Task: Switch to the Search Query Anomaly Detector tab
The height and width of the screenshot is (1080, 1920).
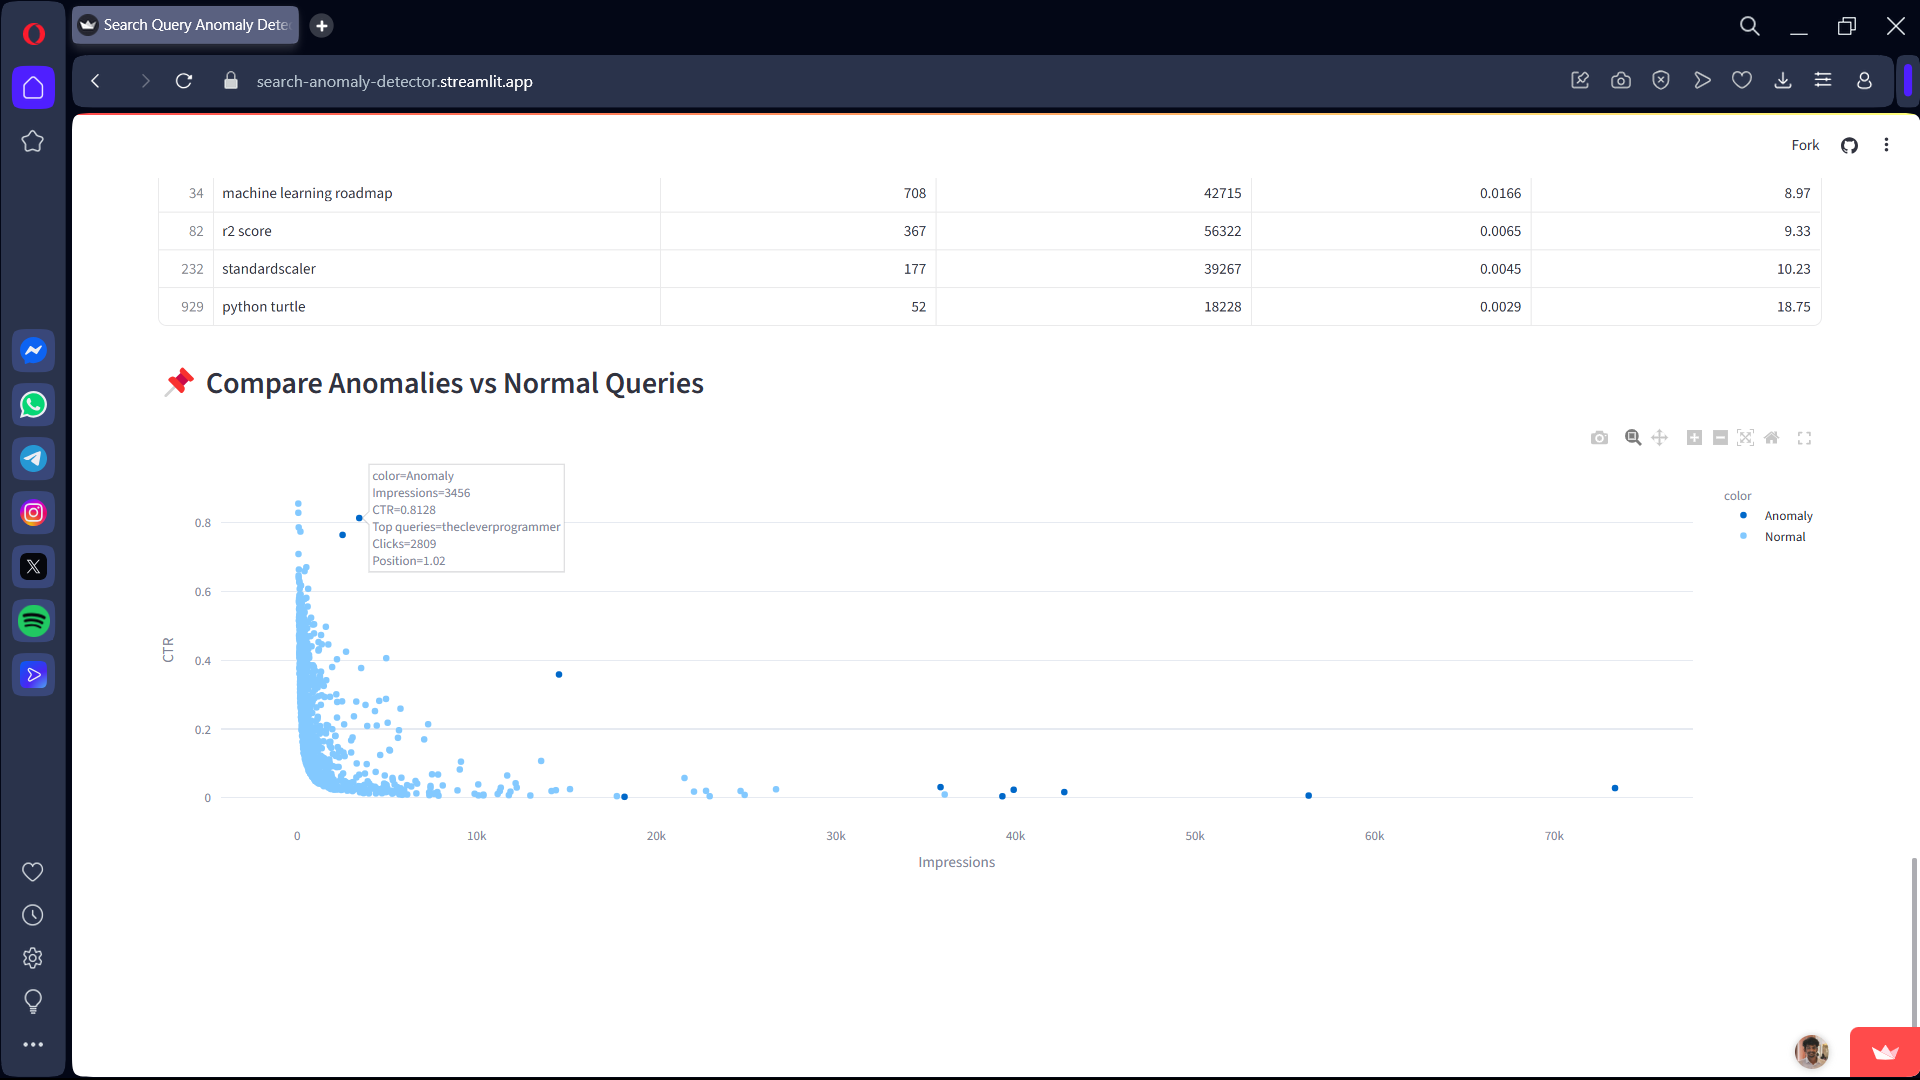Action: (x=187, y=25)
